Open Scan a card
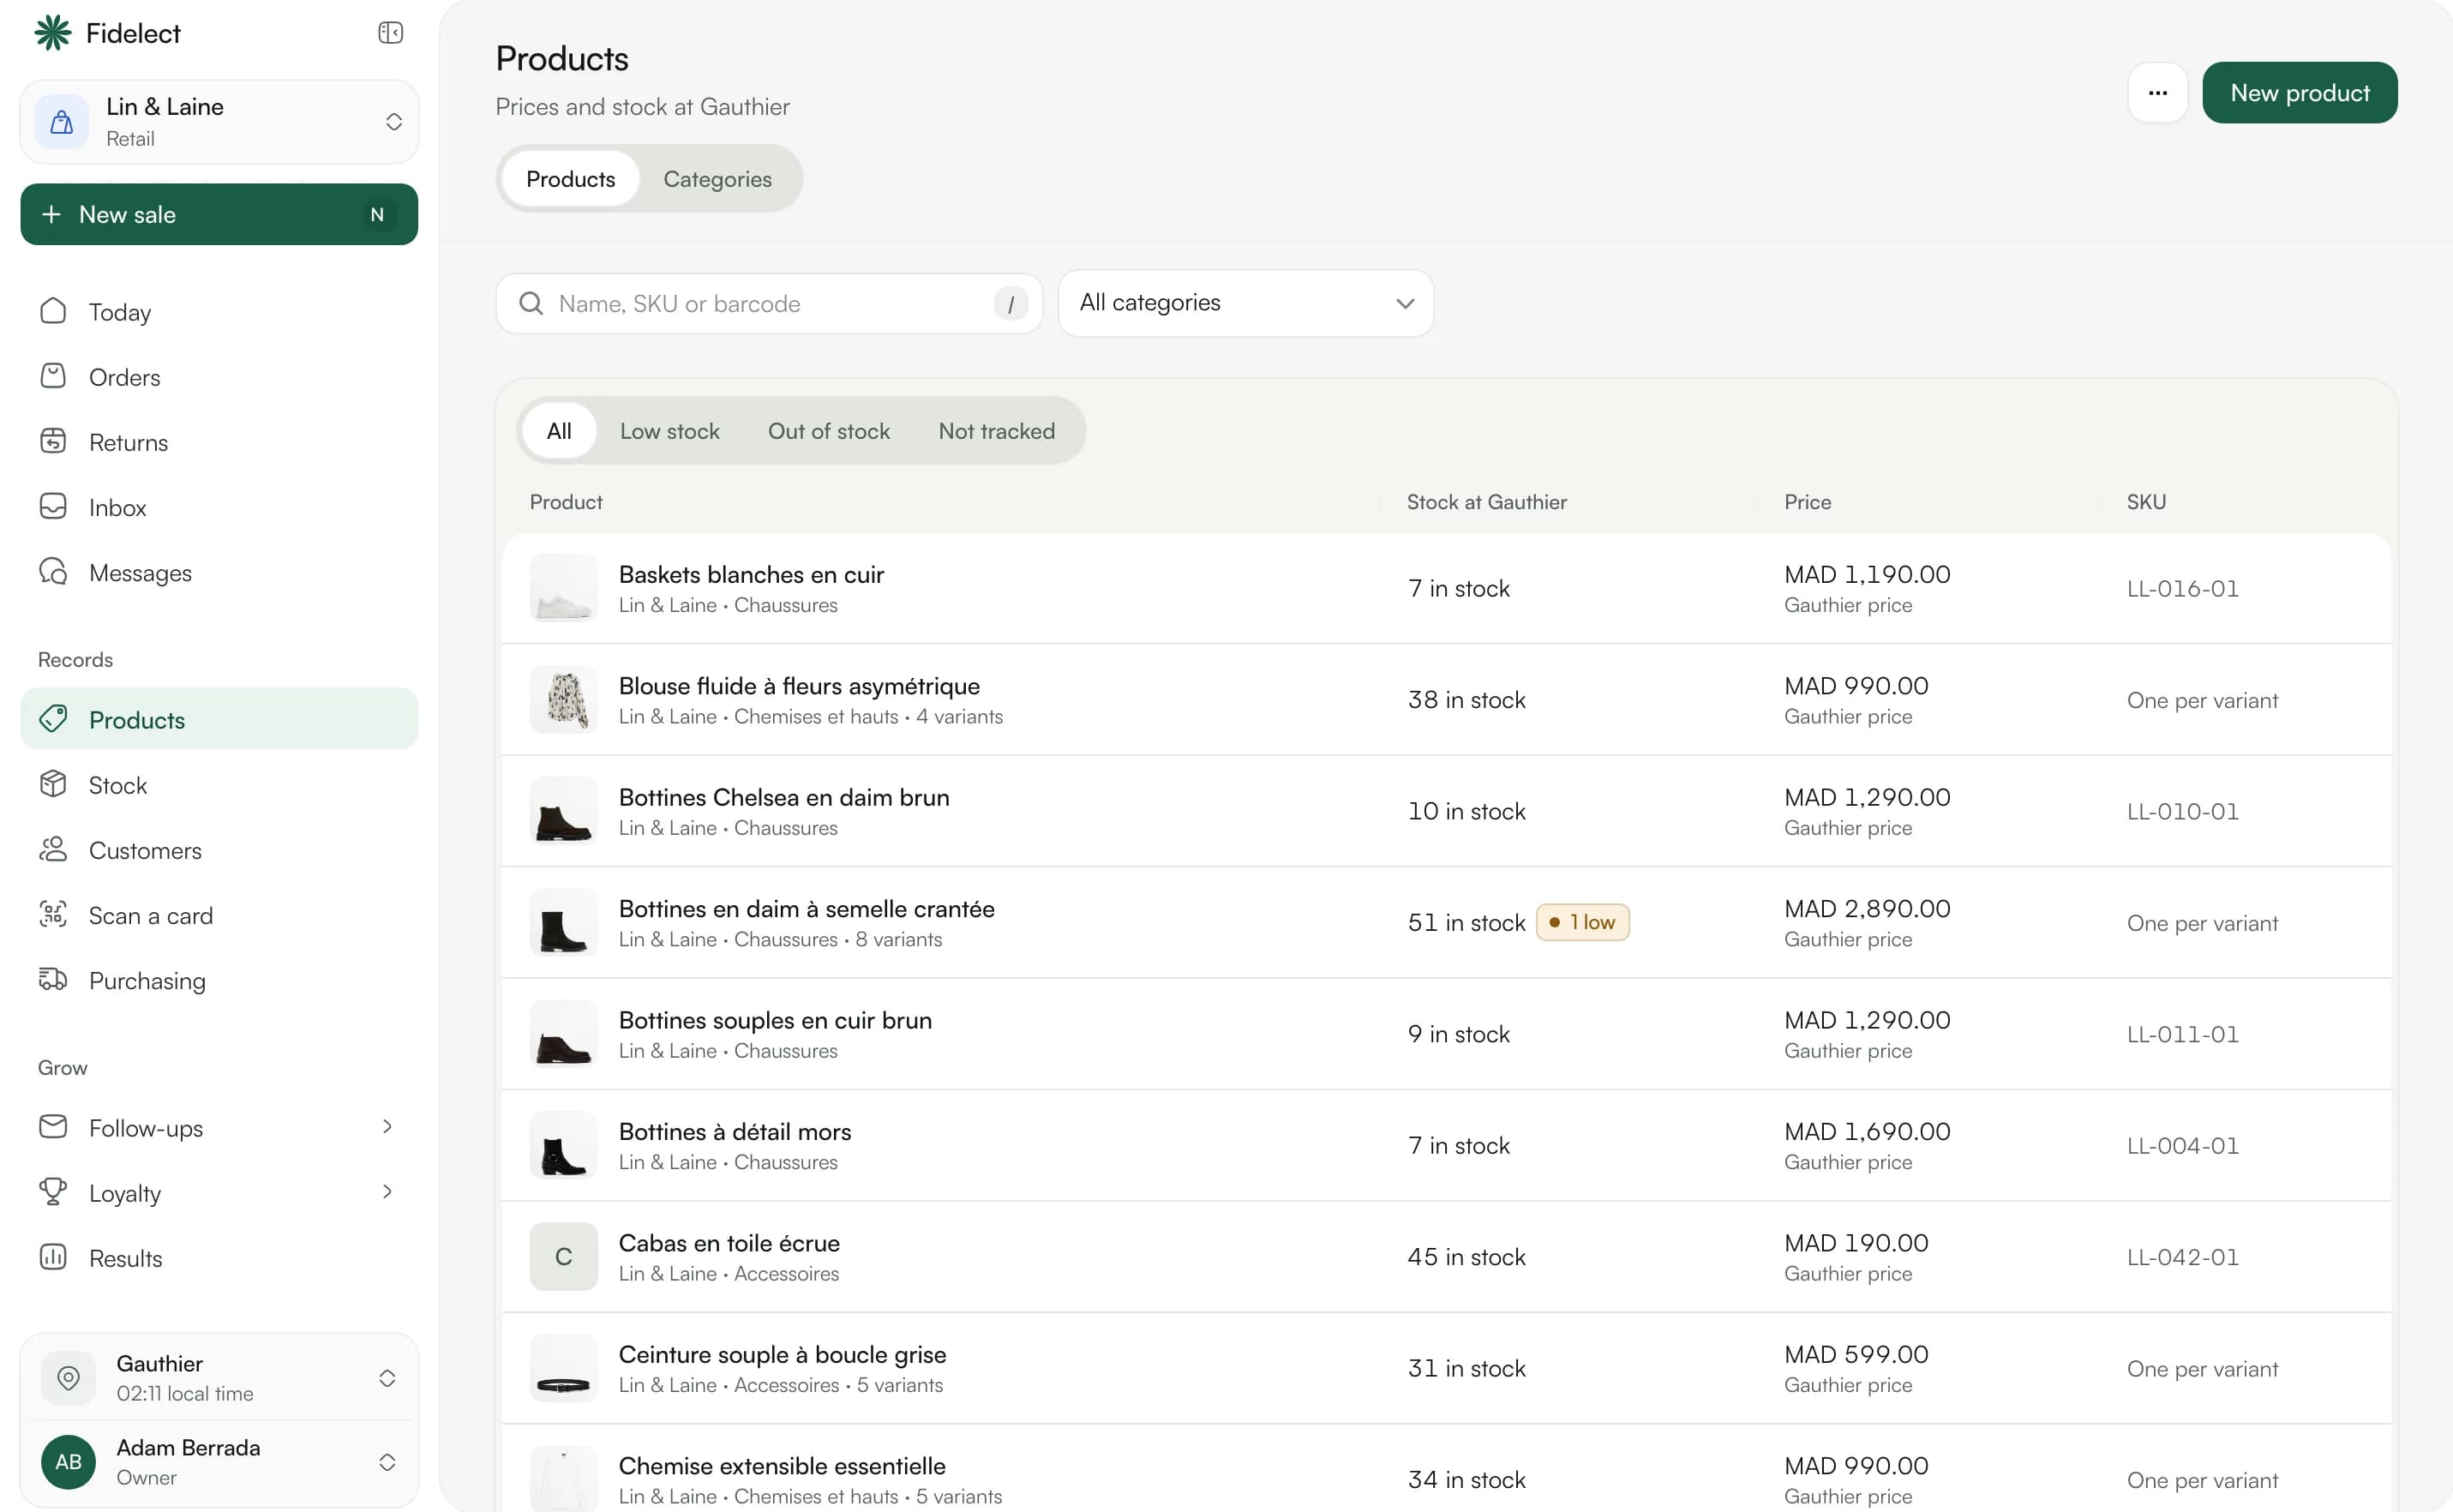The height and width of the screenshot is (1512, 2453). point(219,915)
